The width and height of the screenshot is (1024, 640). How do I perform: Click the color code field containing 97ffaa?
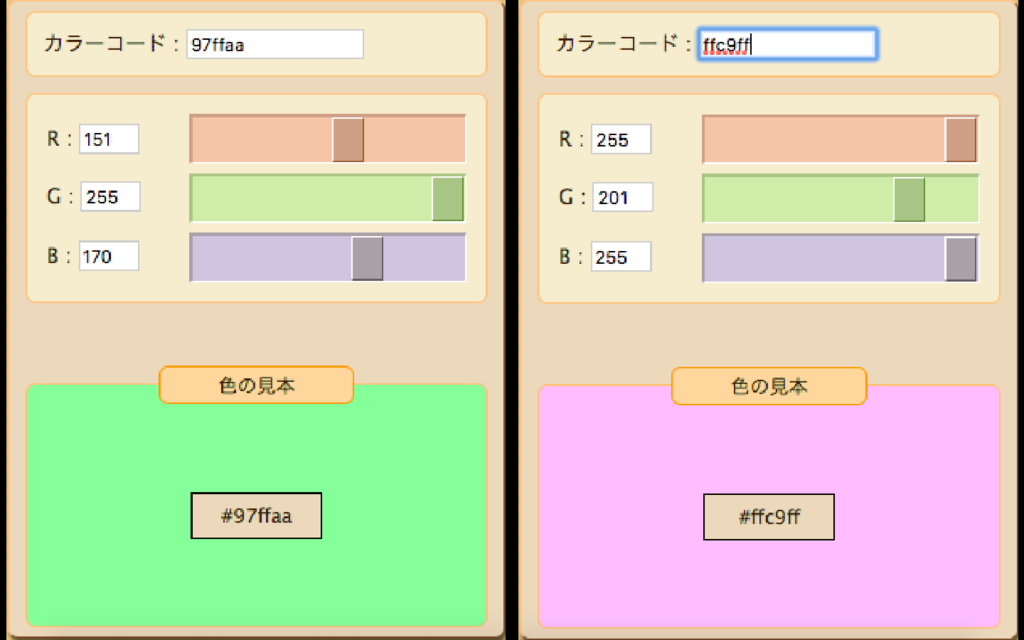275,44
